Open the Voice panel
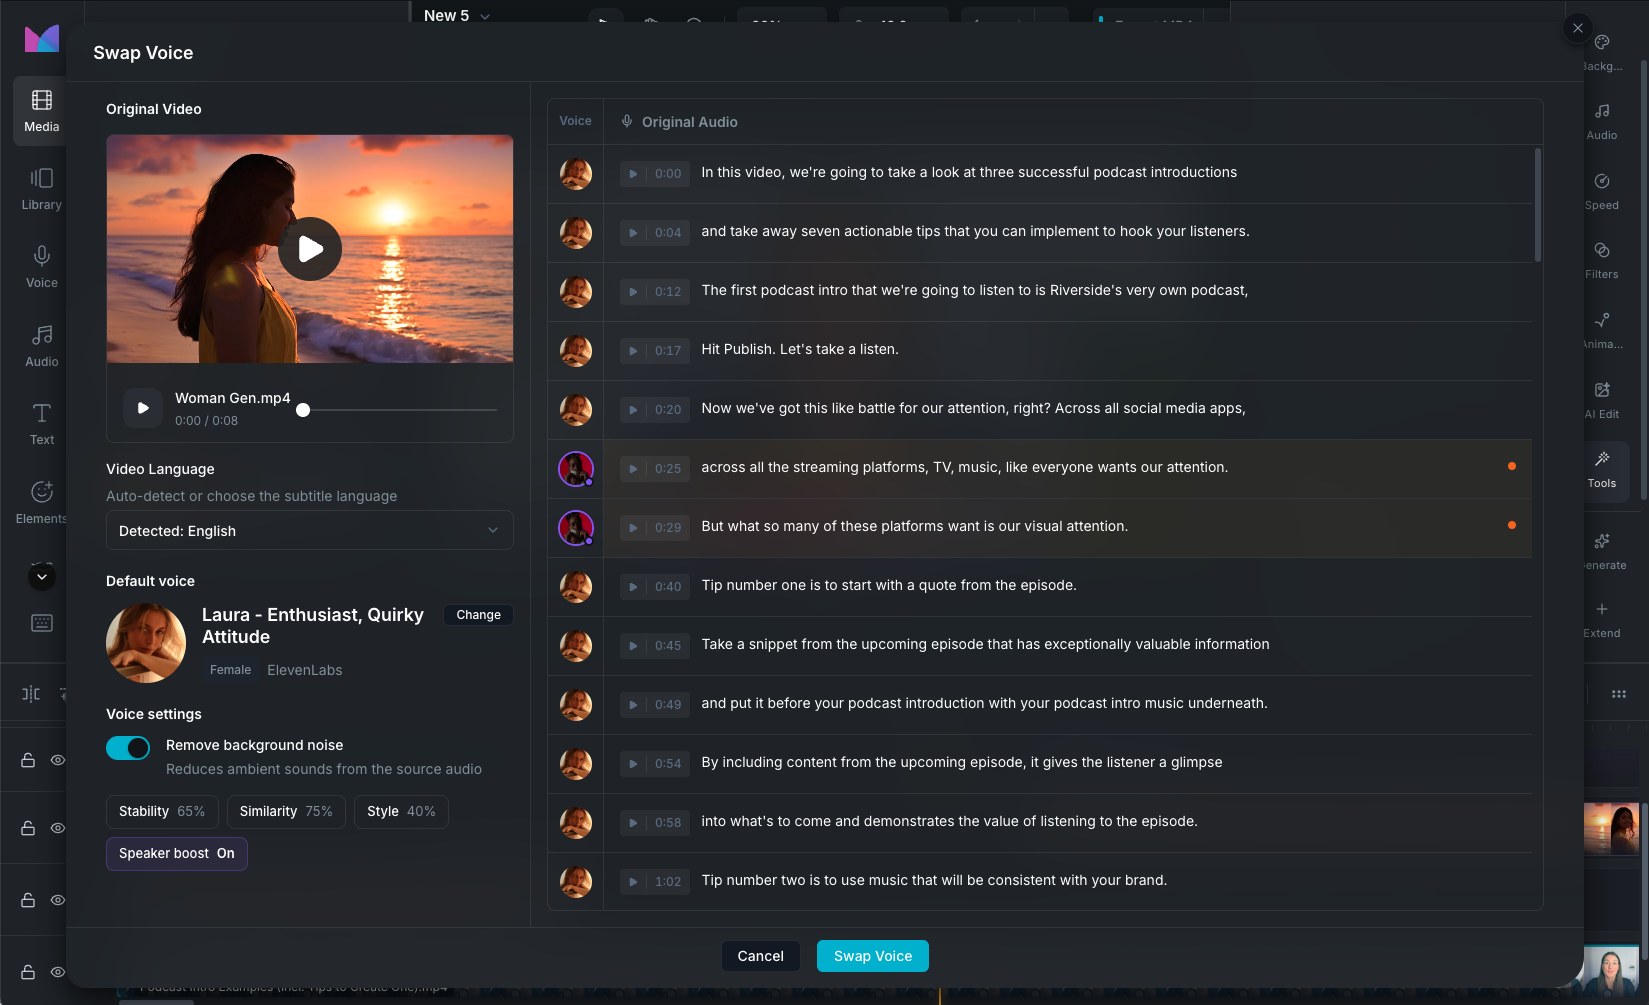 point(41,265)
